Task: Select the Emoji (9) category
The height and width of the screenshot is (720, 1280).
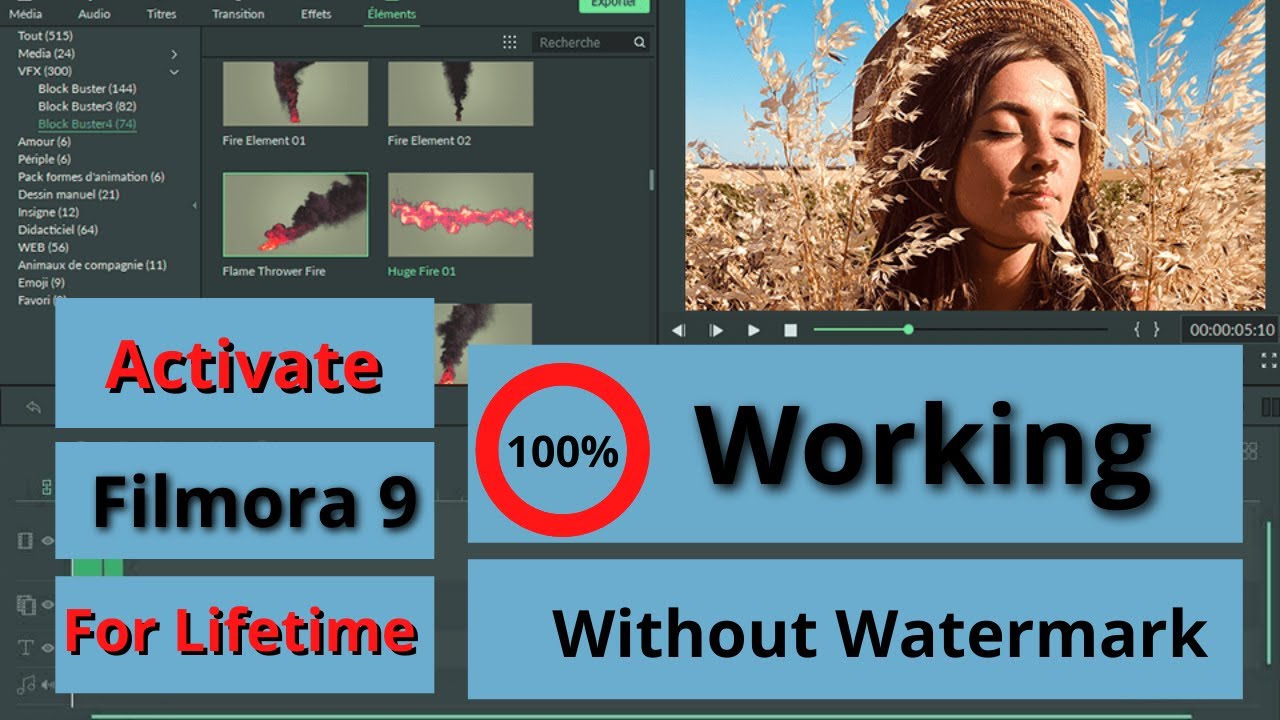Action: coord(42,283)
